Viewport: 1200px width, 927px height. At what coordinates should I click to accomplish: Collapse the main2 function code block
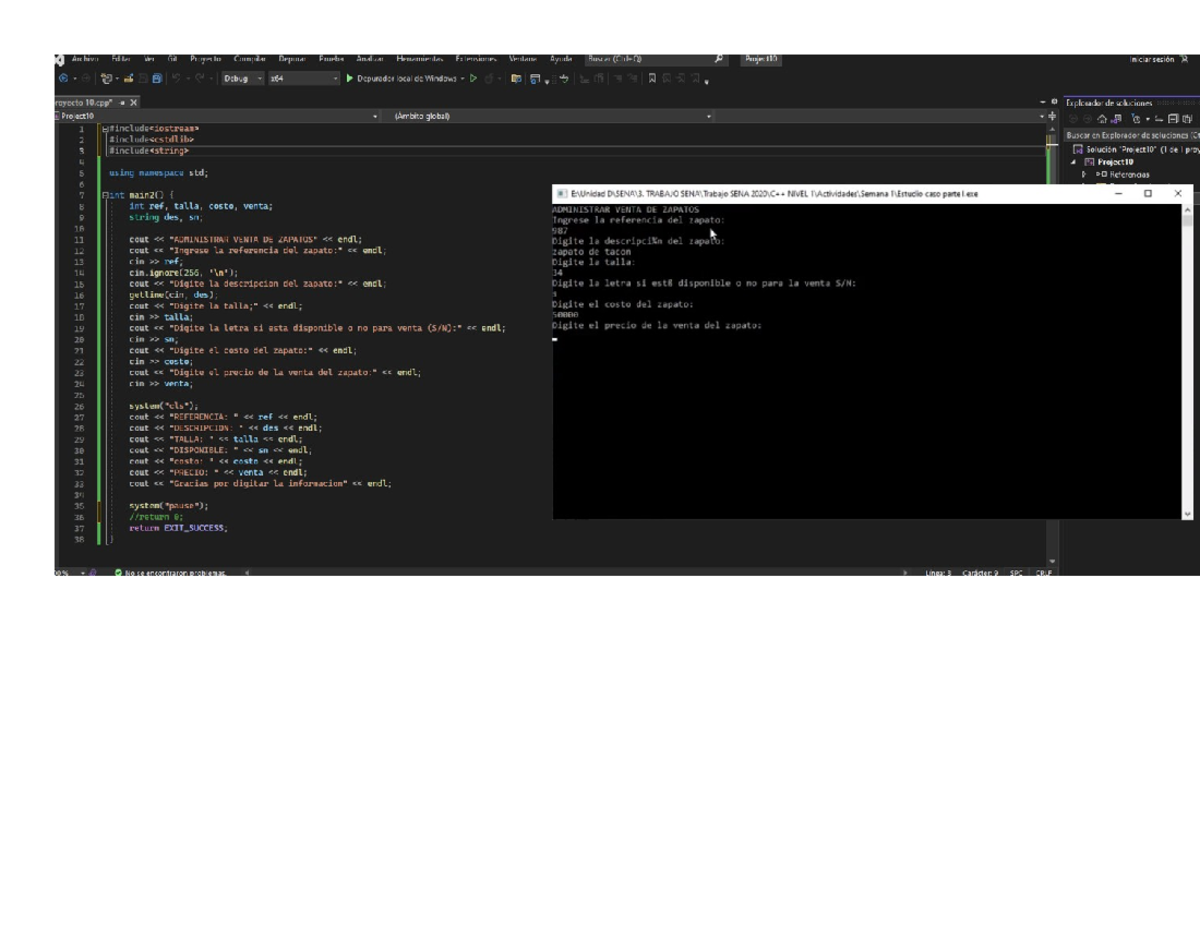(x=103, y=196)
